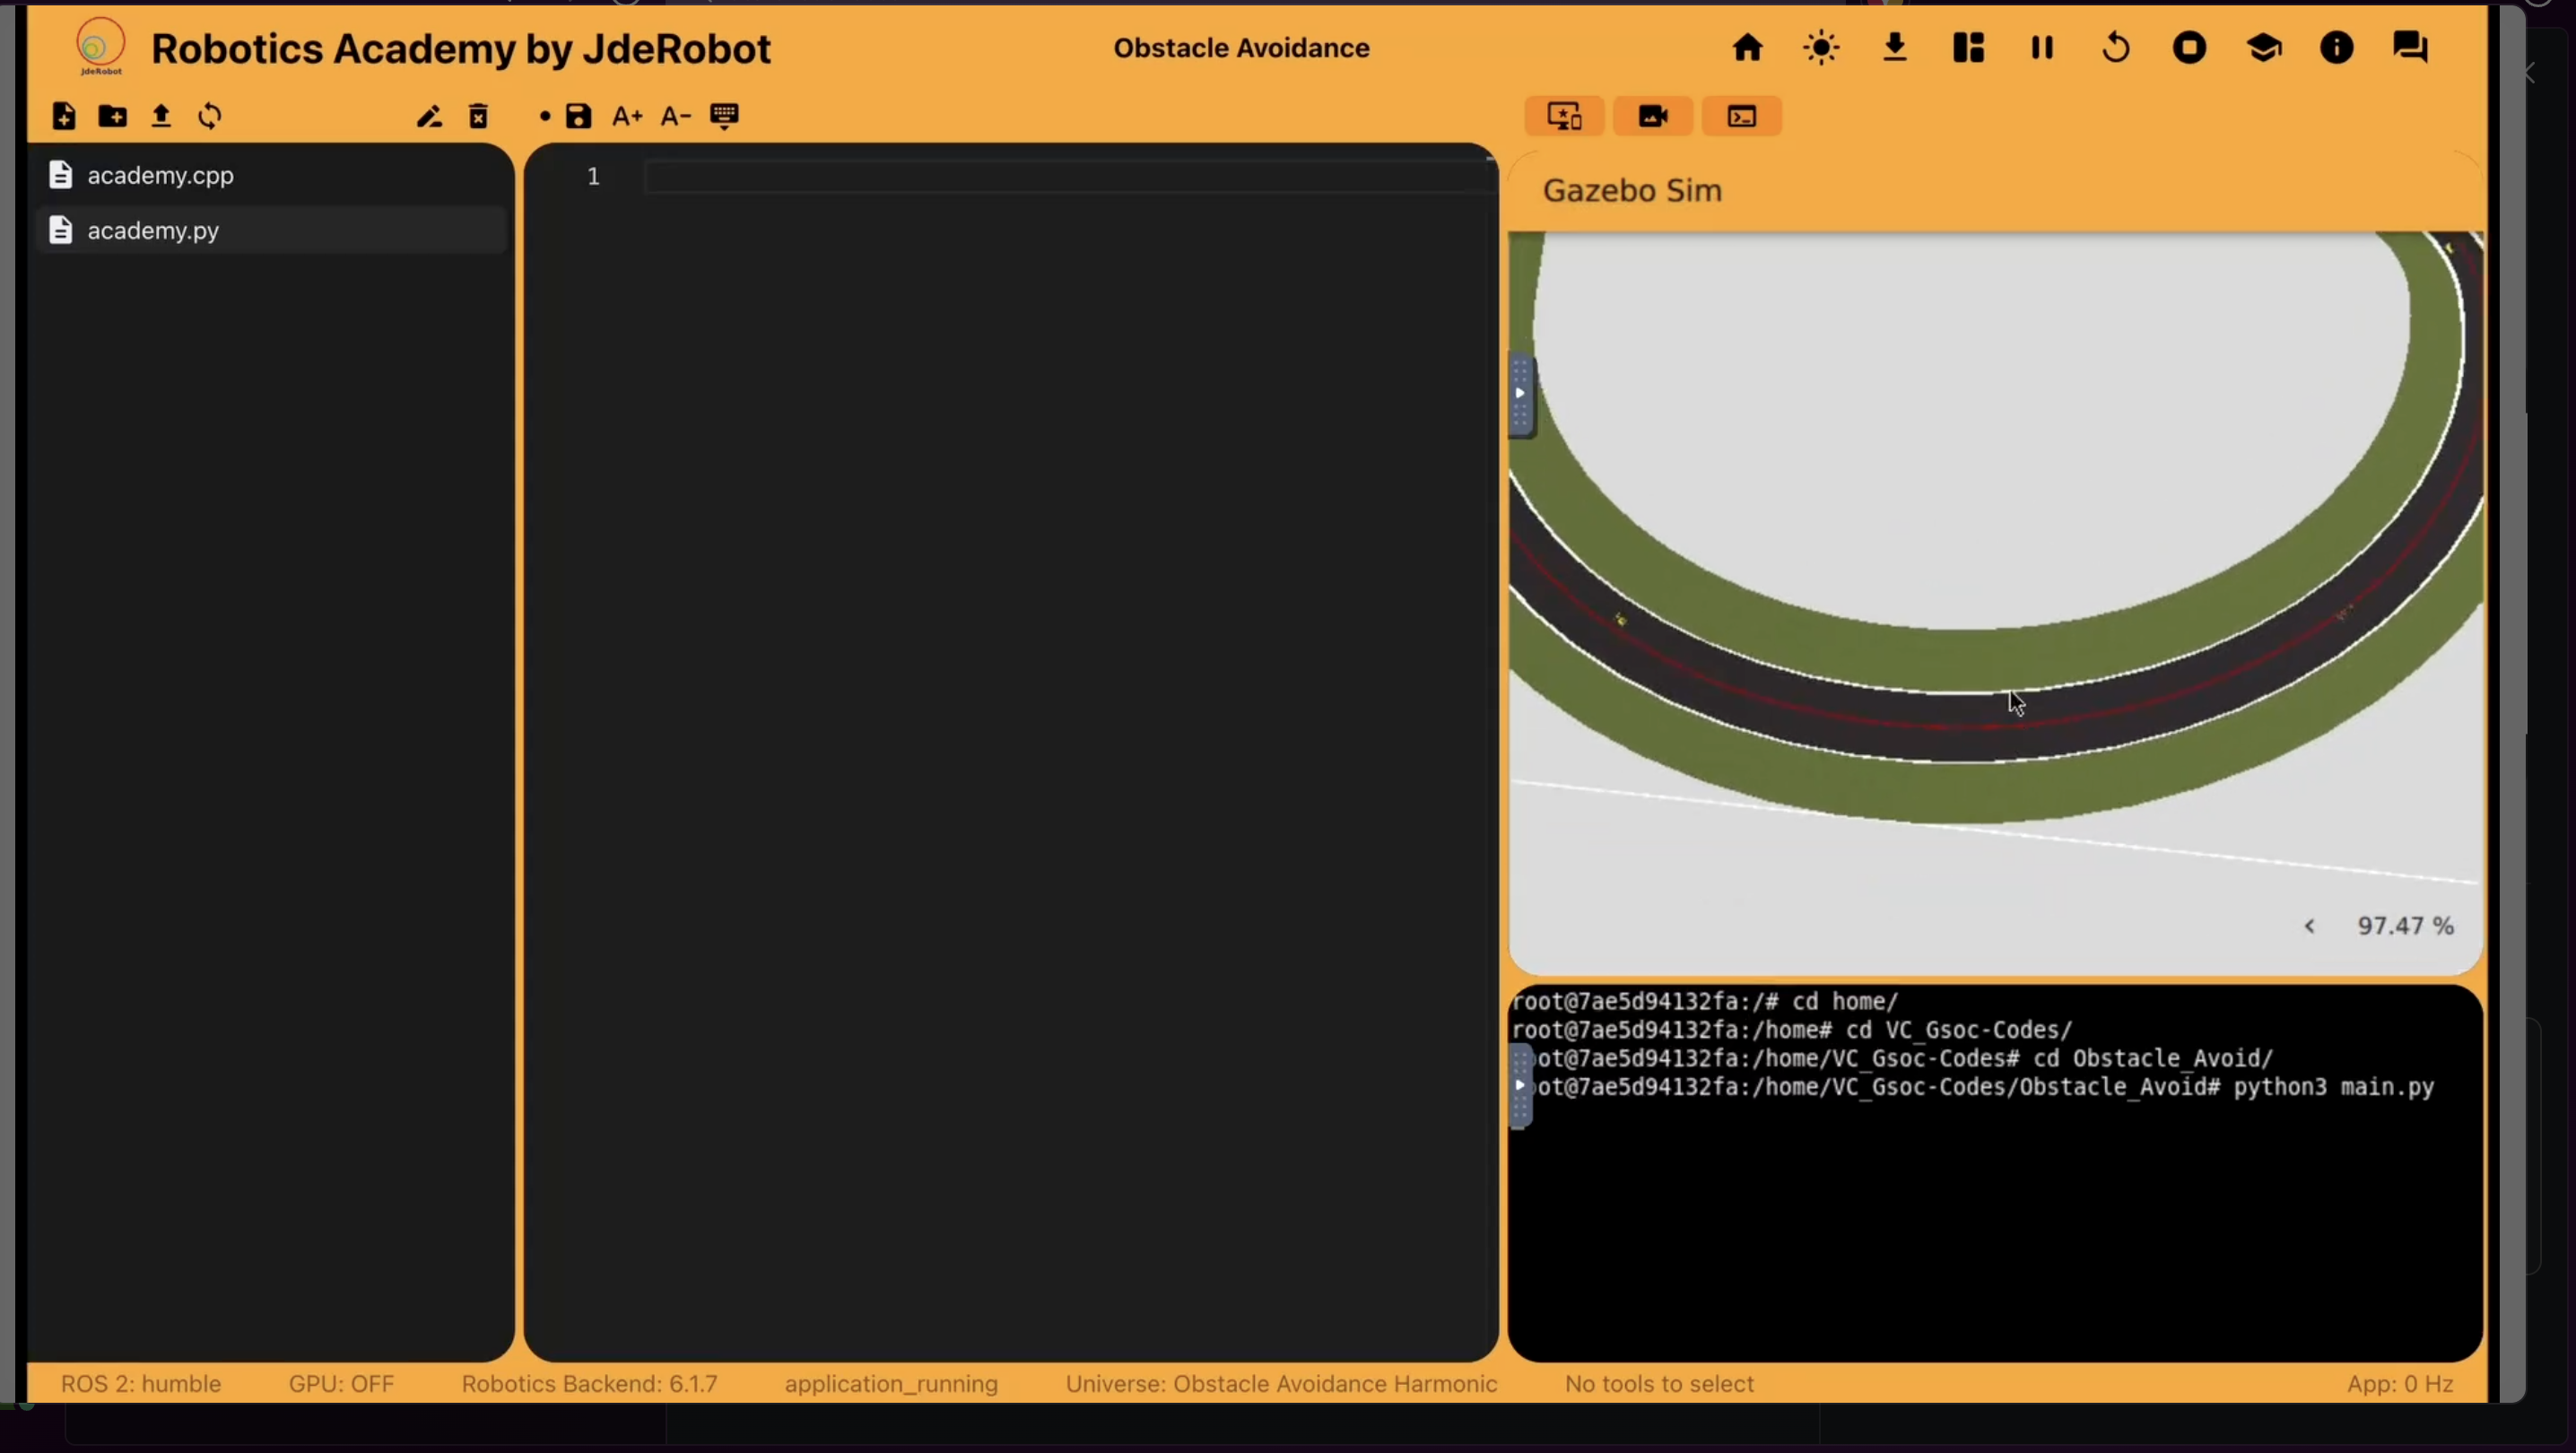Click the reset simulation icon
This screenshot has height=1453, width=2576.
point(2116,47)
